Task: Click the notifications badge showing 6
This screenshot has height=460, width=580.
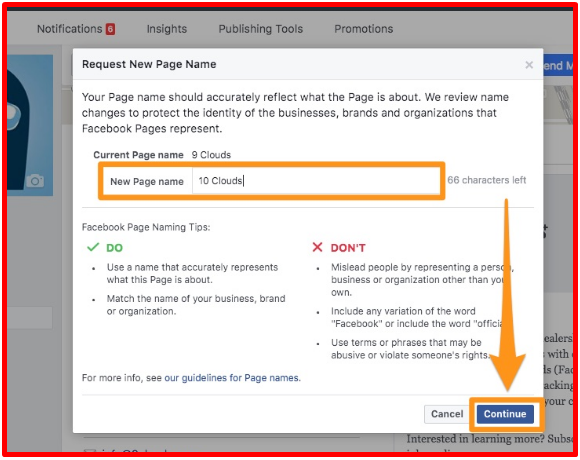Action: click(110, 29)
